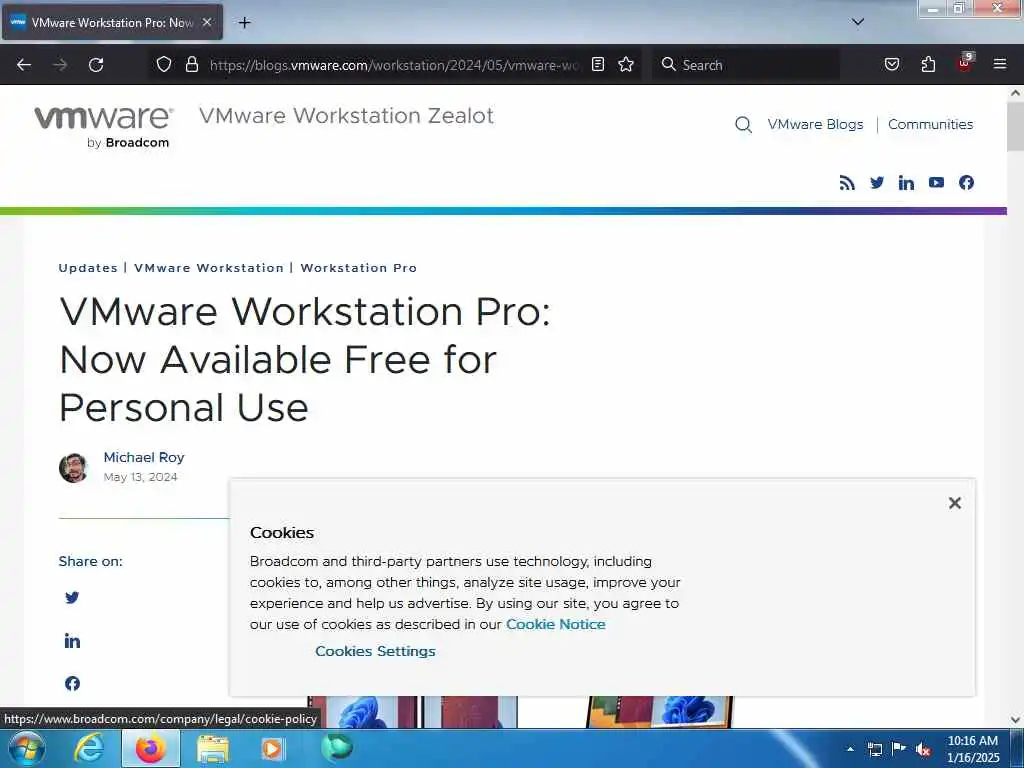This screenshot has width=1024, height=768.
Task: Click the URL address field
Action: click(394, 65)
